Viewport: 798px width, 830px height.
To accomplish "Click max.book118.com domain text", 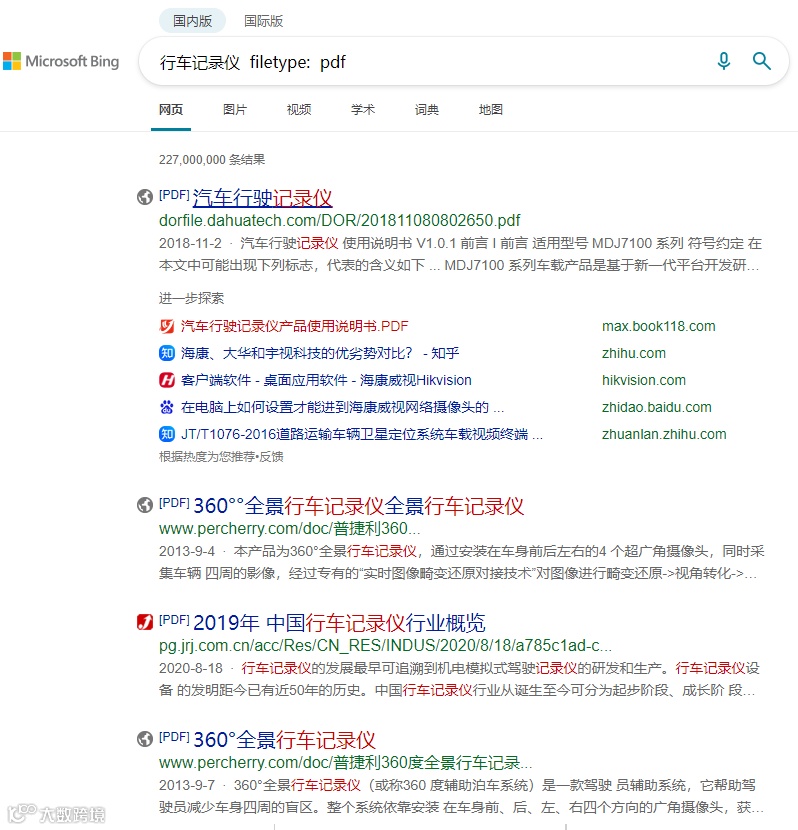I will tap(659, 326).
